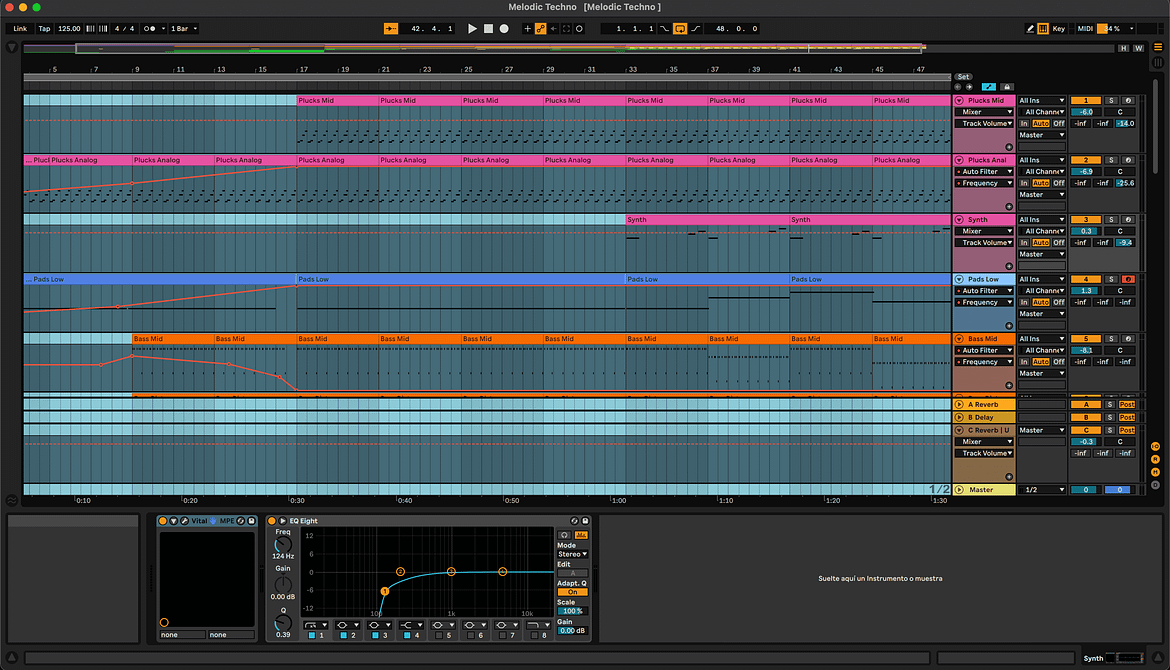Viewport: 1170px width, 670px height.
Task: Disable EQ Eight Adaptive Q On button
Action: [572, 592]
